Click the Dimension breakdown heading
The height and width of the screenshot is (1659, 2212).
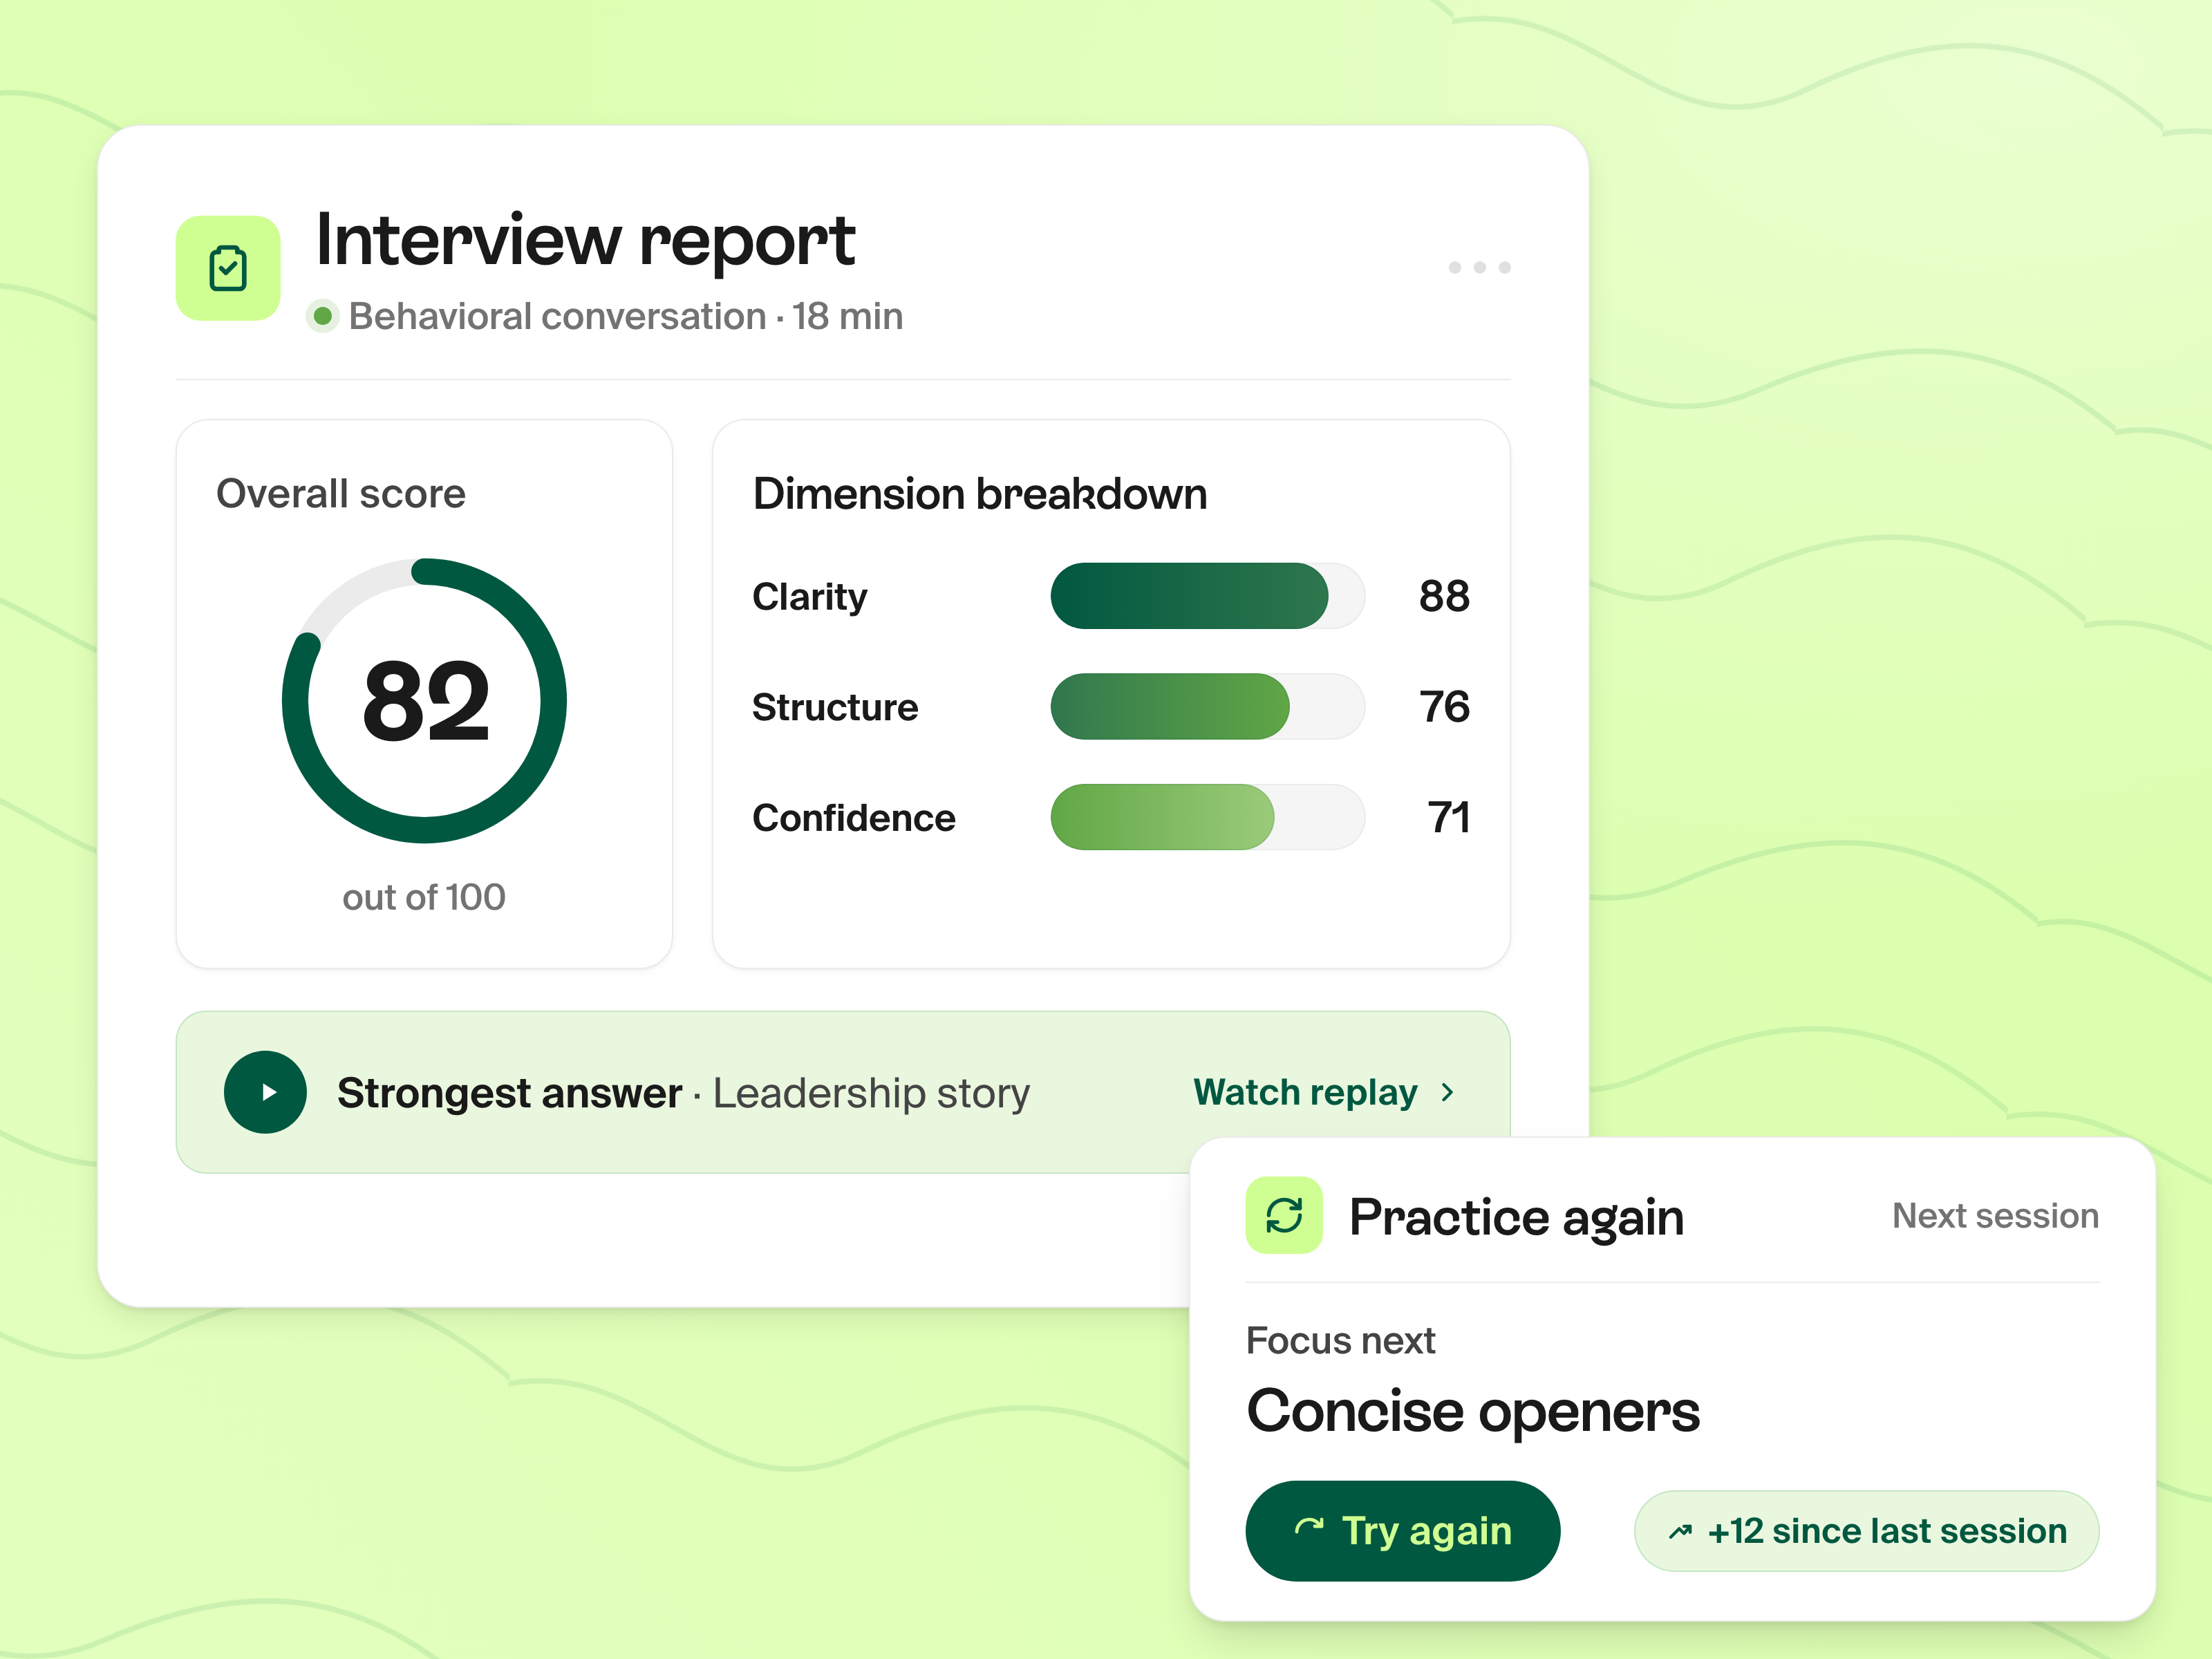click(x=980, y=493)
